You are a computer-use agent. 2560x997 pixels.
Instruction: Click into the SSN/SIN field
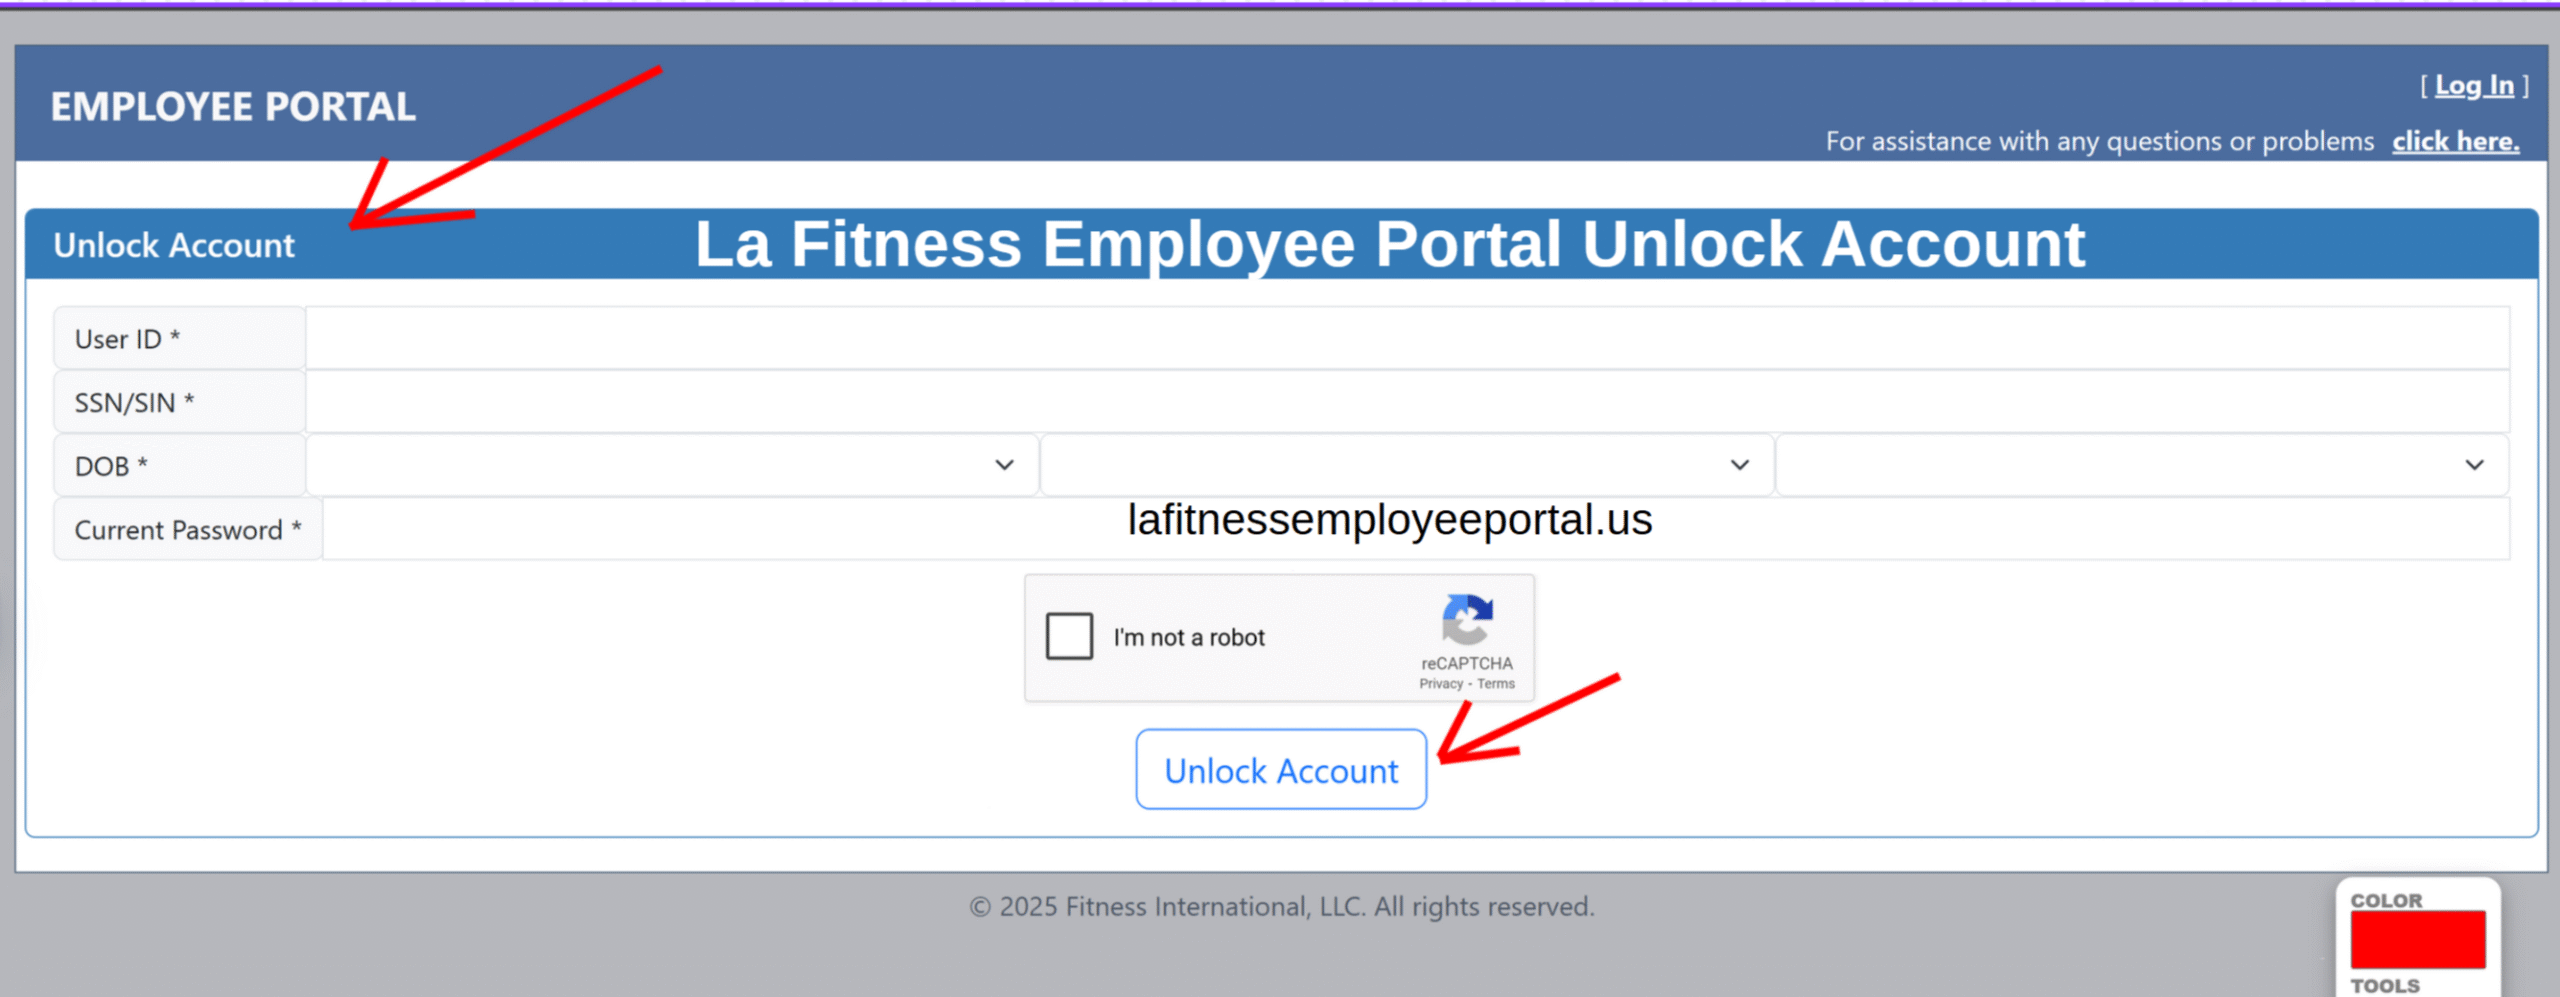(x=1407, y=402)
